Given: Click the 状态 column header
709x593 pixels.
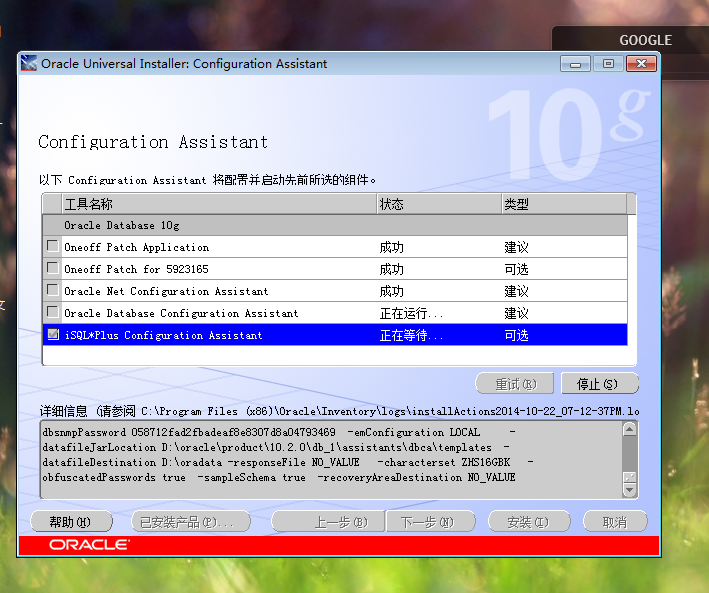Looking at the screenshot, I should [x=439, y=204].
